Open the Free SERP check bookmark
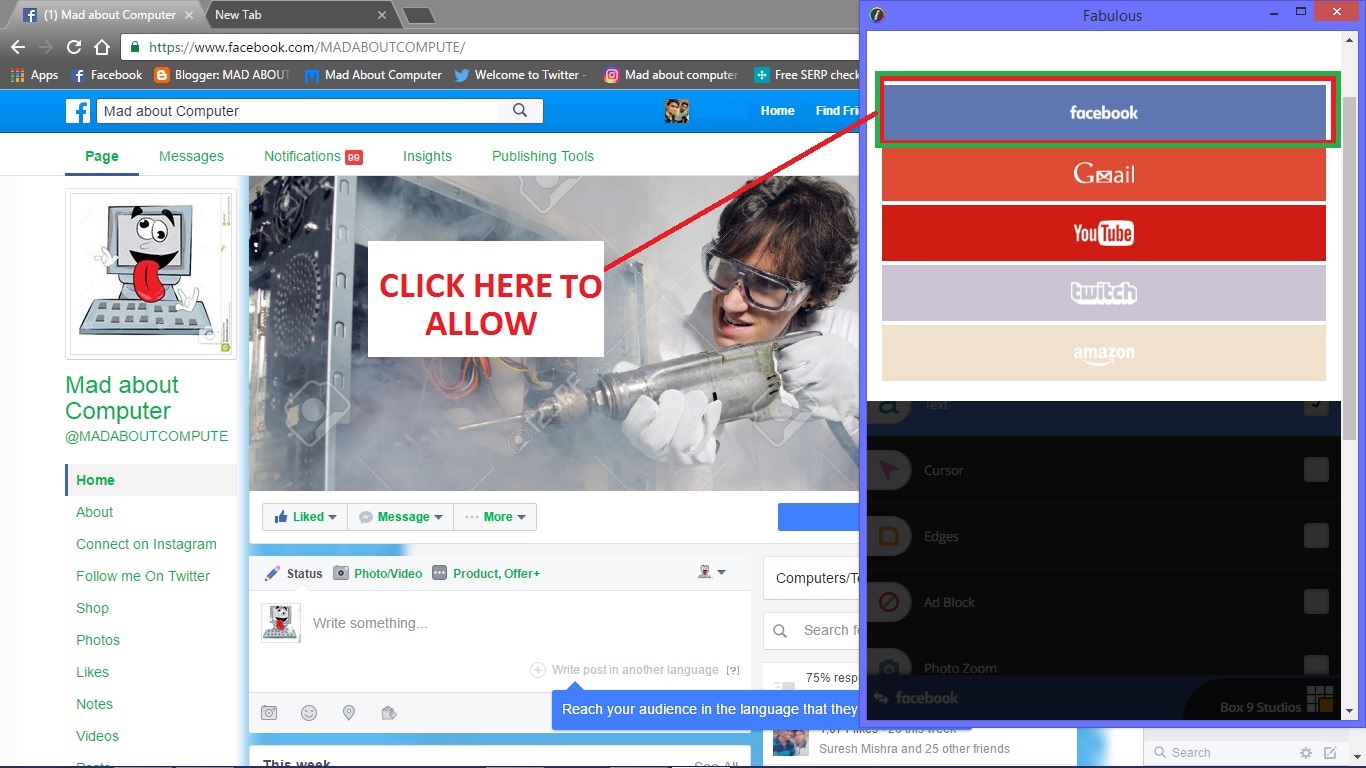The width and height of the screenshot is (1366, 768). [806, 75]
